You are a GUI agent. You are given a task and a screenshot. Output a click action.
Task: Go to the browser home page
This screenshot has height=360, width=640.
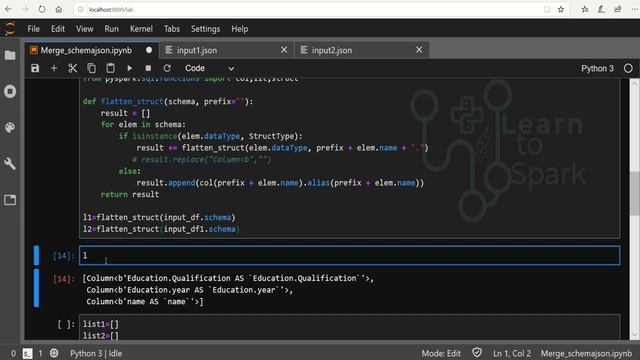pos(59,9)
